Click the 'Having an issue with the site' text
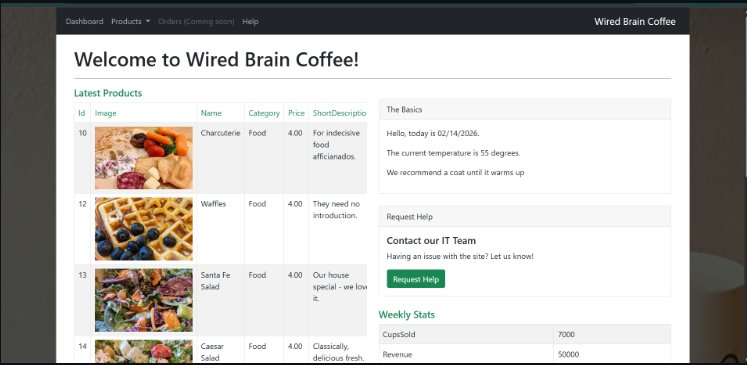This screenshot has width=747, height=365. point(460,256)
